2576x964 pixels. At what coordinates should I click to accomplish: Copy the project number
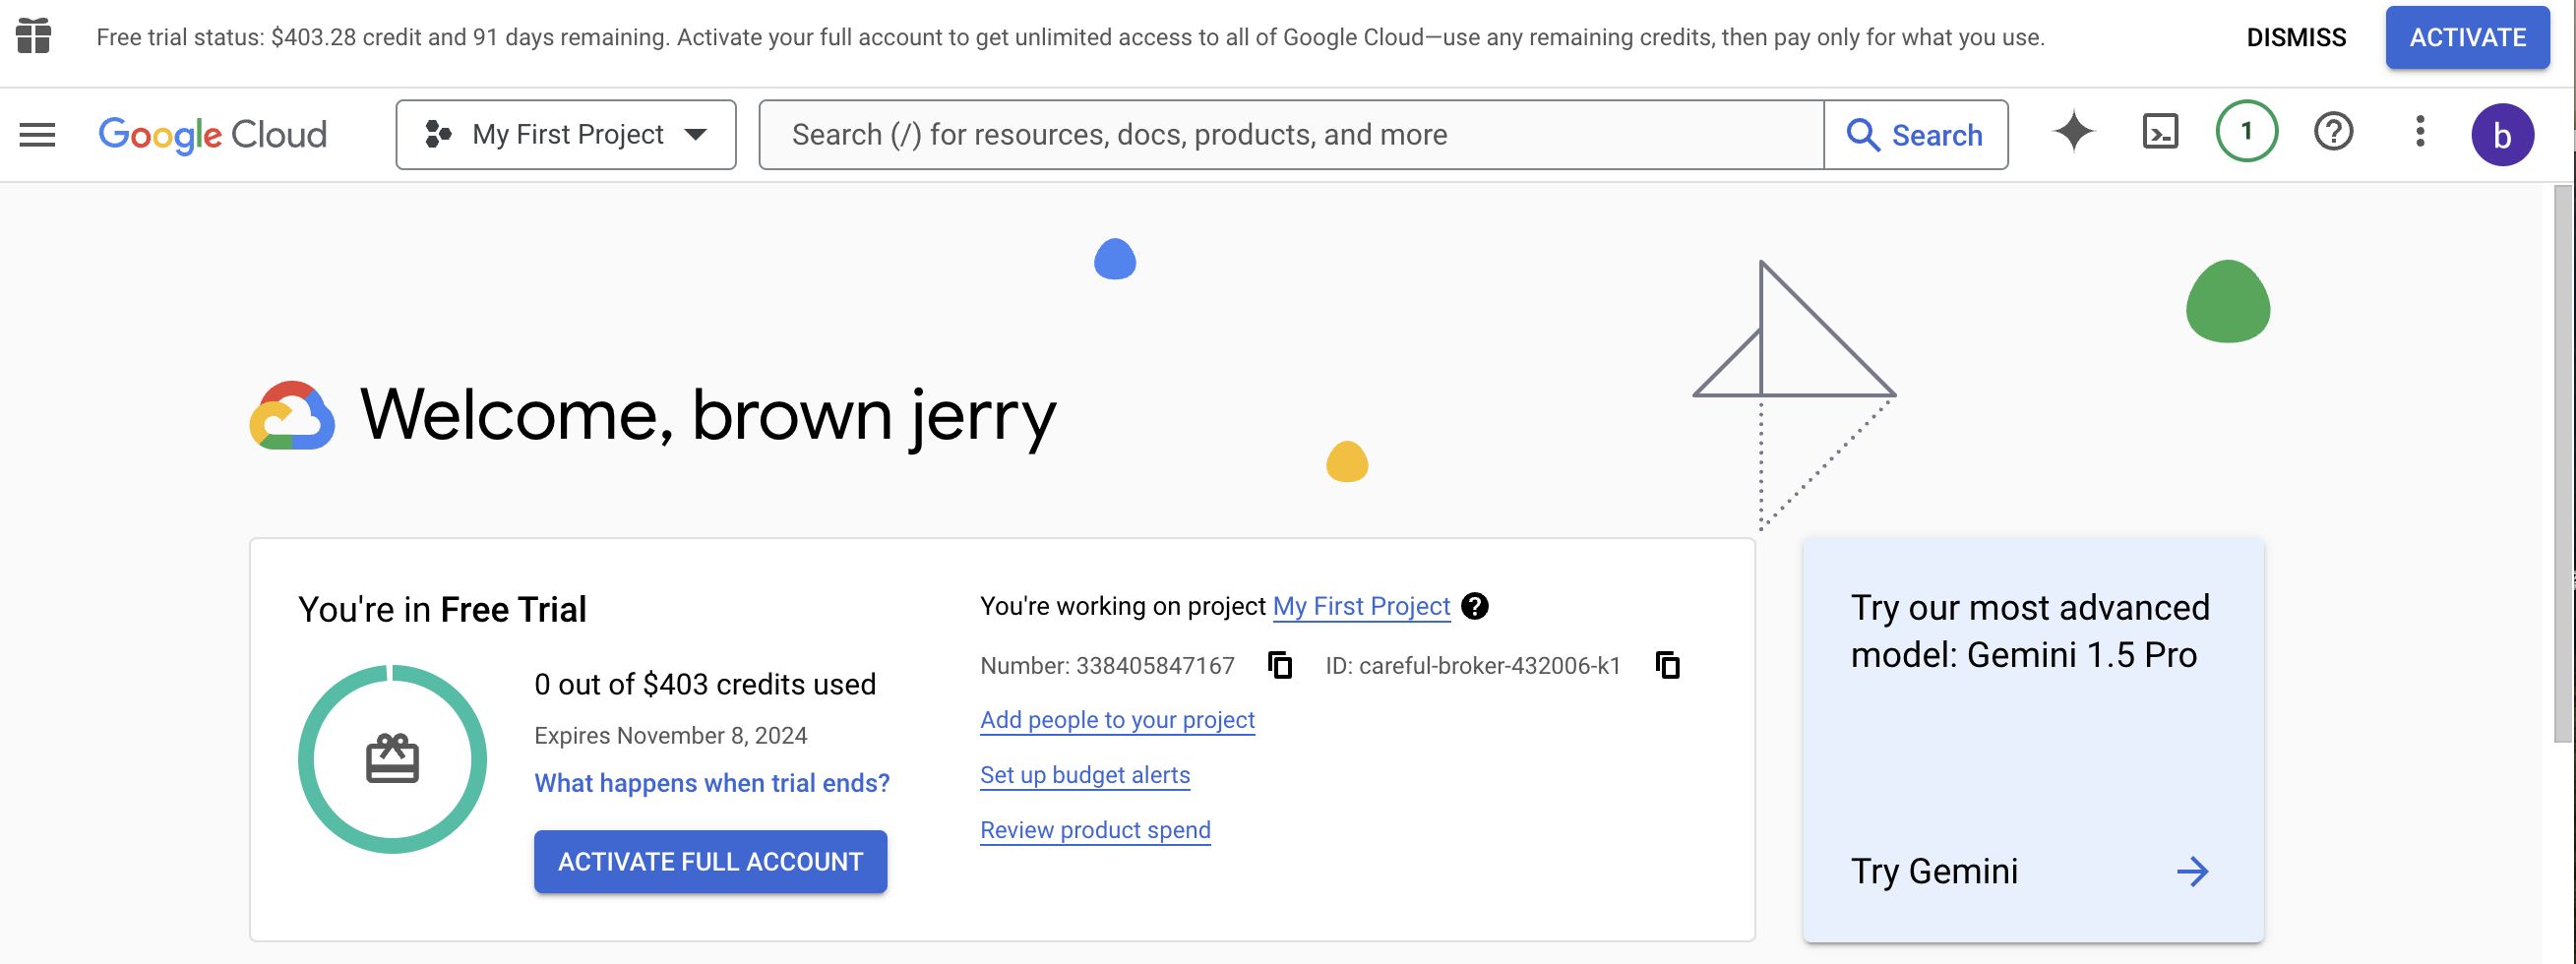coord(1280,665)
